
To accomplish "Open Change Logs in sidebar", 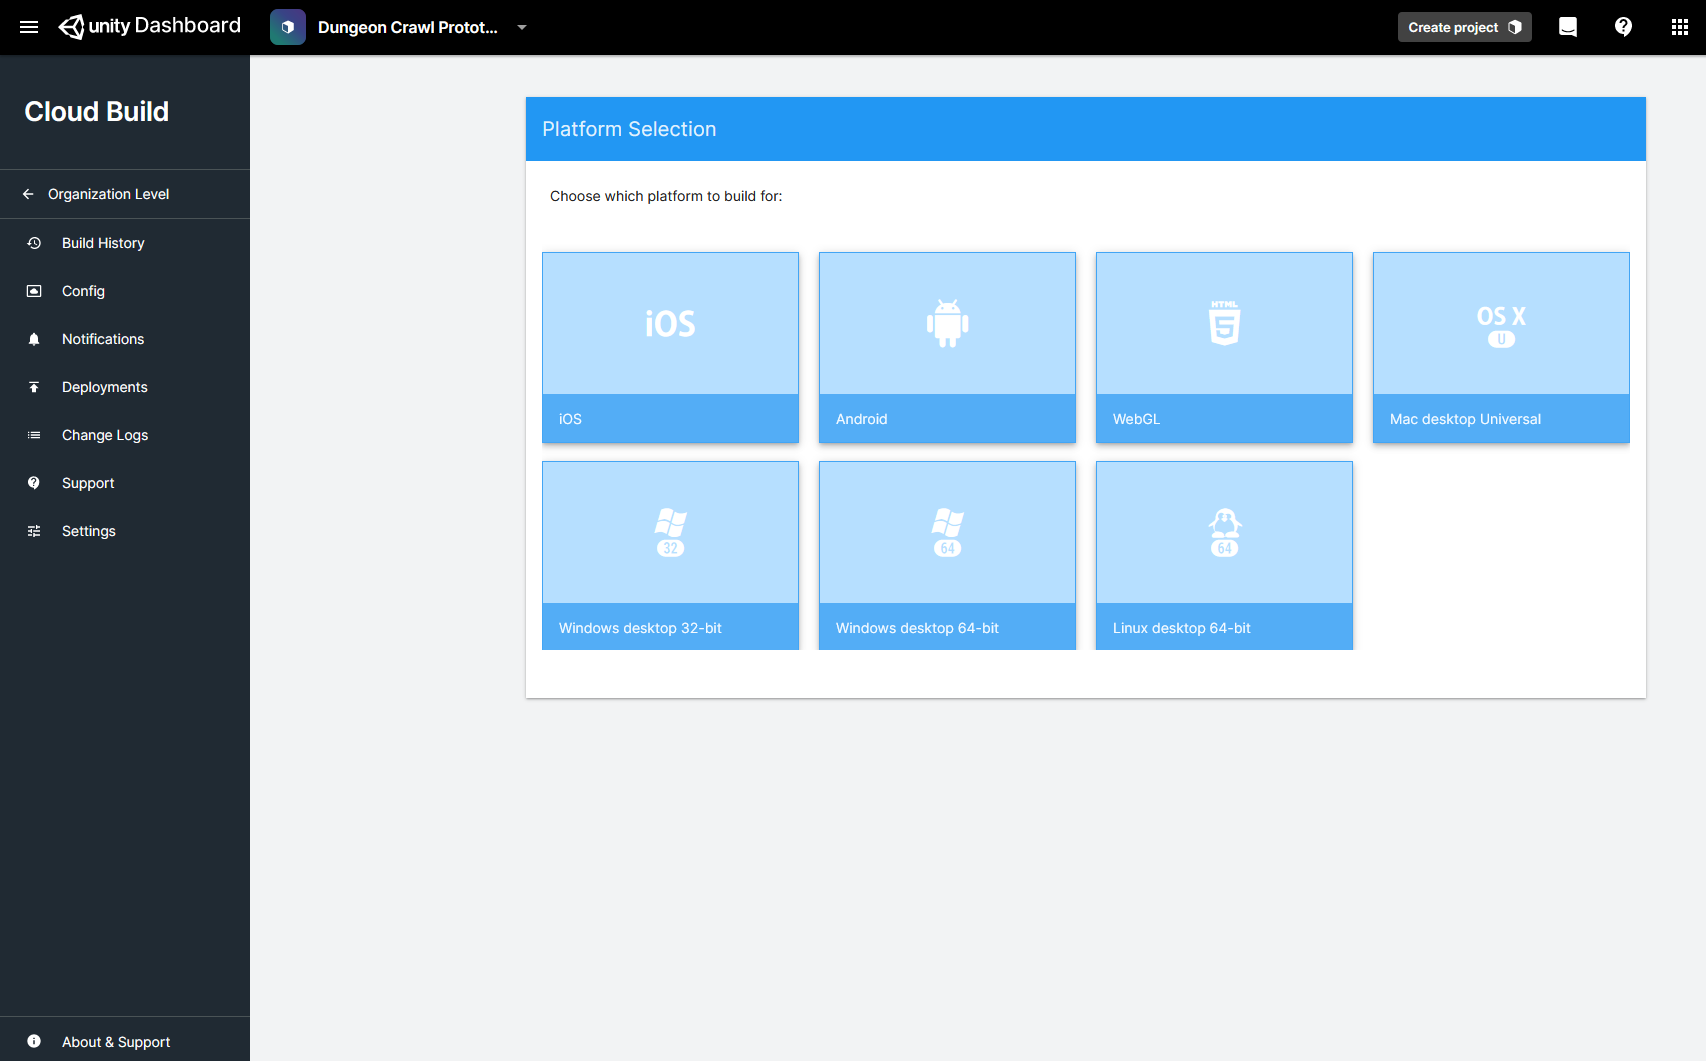I will 125,435.
